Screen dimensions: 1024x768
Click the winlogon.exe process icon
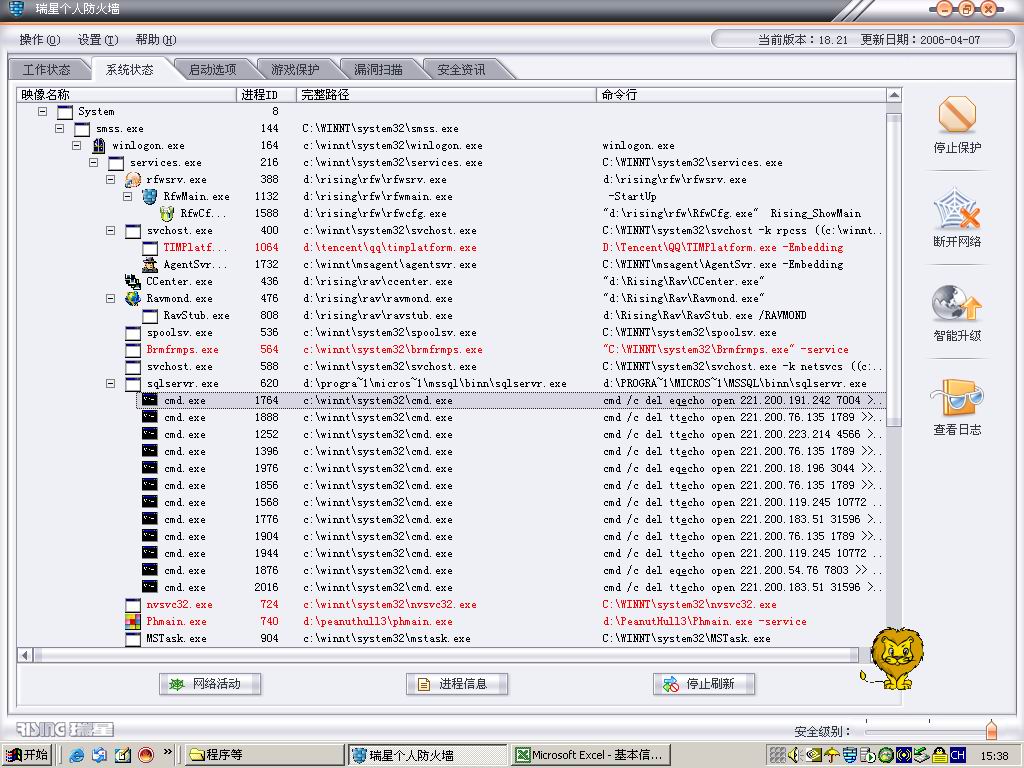coord(99,146)
